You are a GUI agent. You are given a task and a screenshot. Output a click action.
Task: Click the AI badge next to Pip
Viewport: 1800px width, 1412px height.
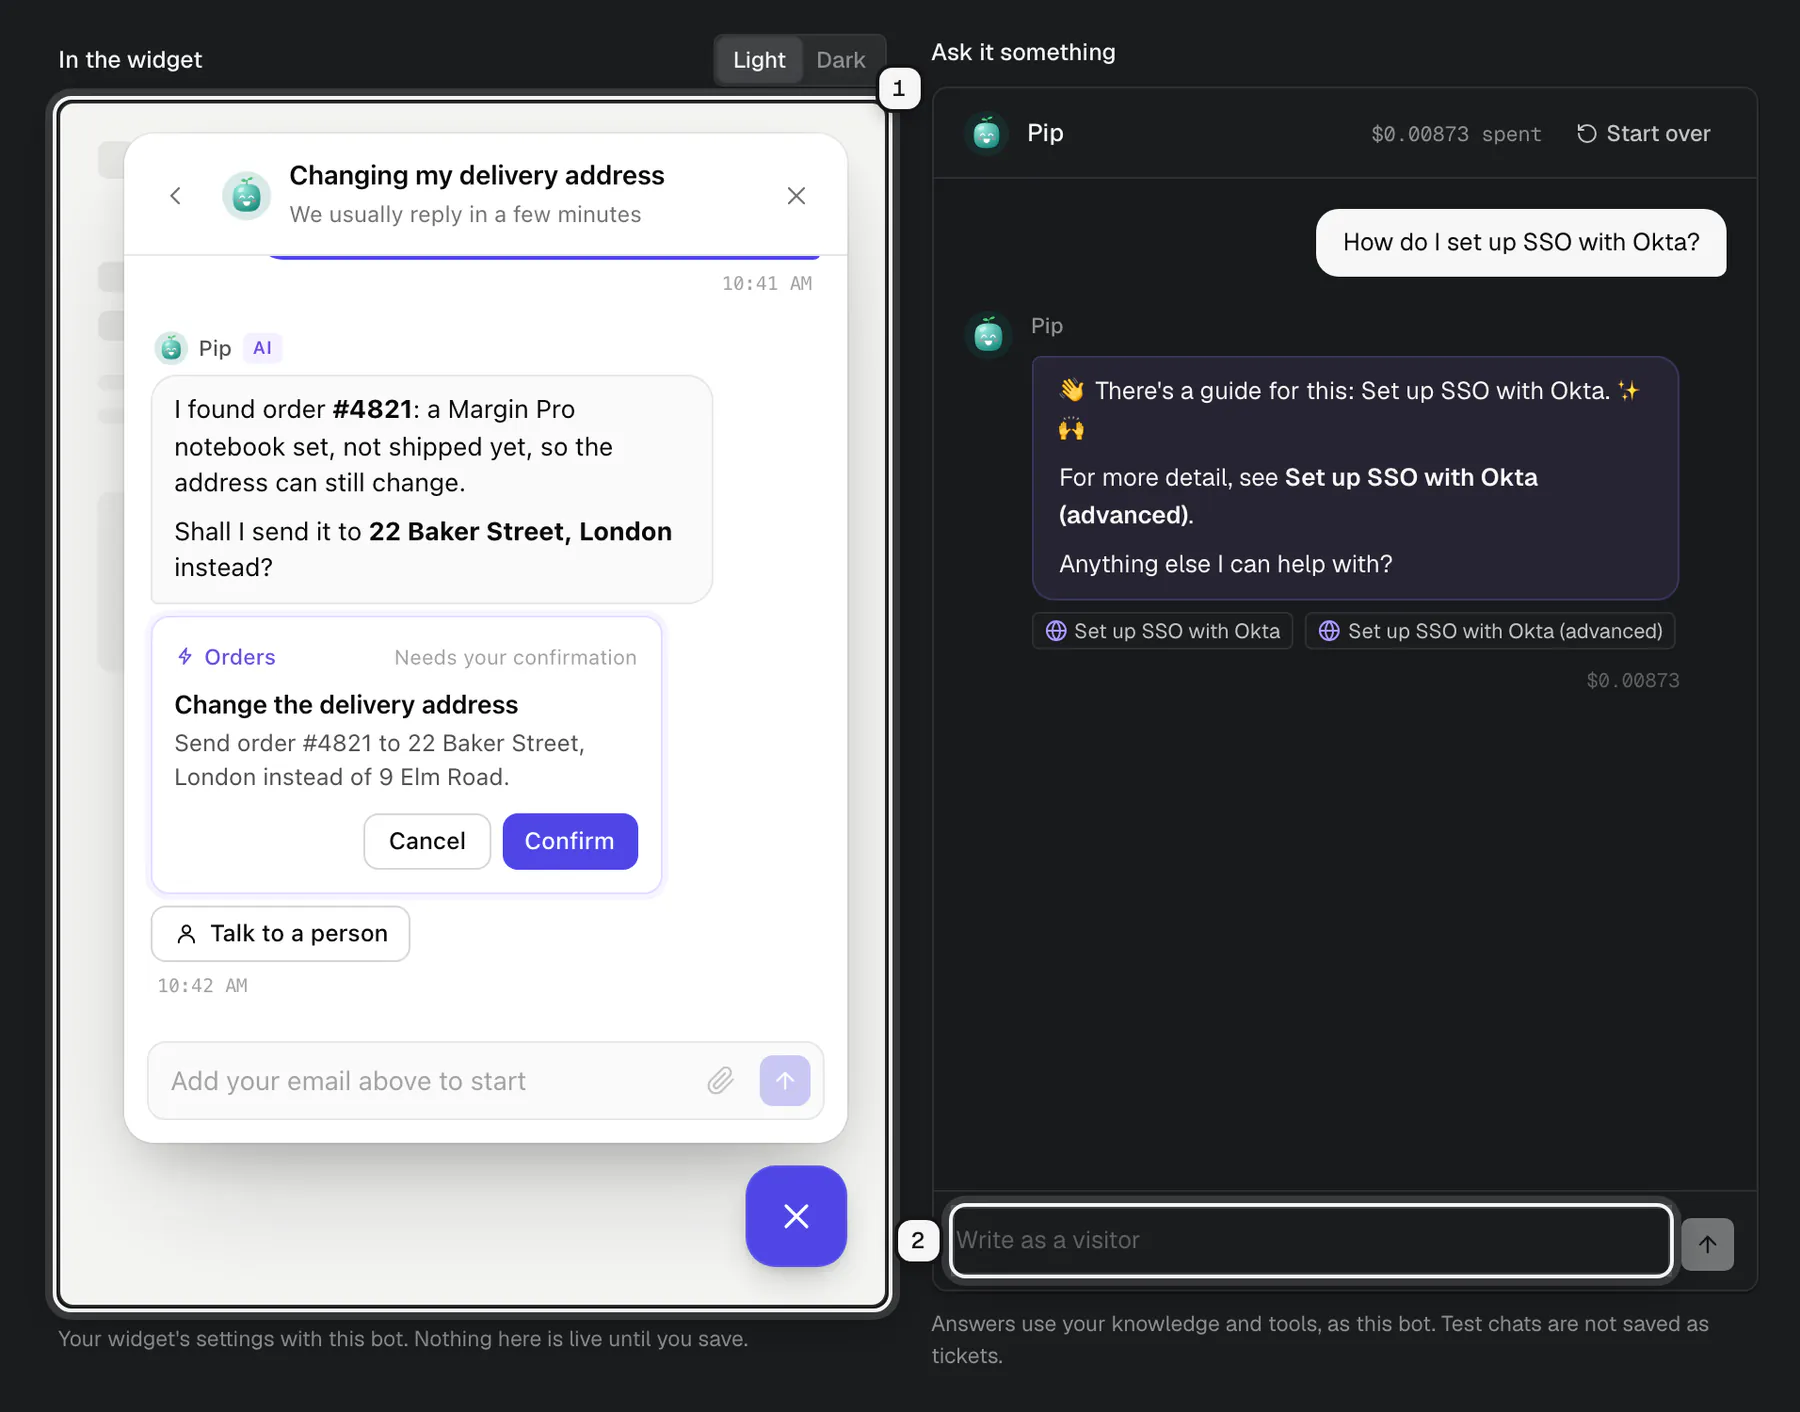(263, 348)
